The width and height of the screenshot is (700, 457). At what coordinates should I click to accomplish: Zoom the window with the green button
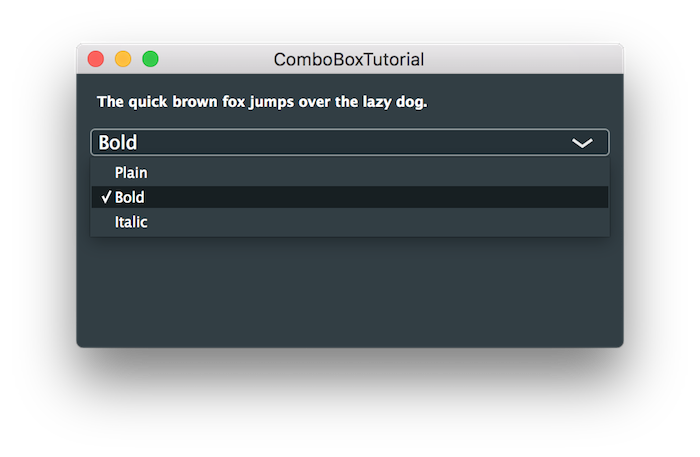coord(150,59)
